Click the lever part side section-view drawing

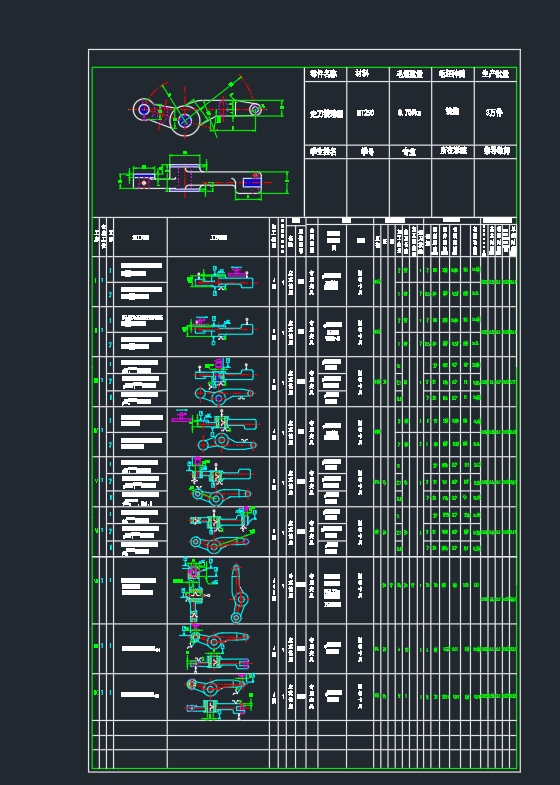point(204,176)
